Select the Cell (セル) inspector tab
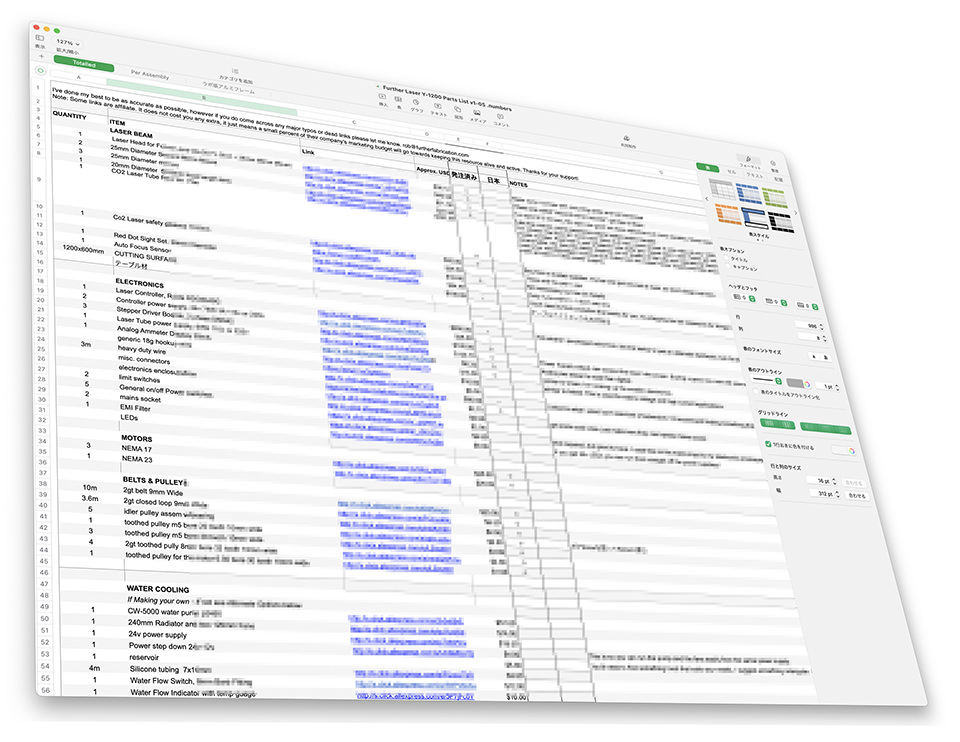This screenshot has width=960, height=742. click(730, 171)
